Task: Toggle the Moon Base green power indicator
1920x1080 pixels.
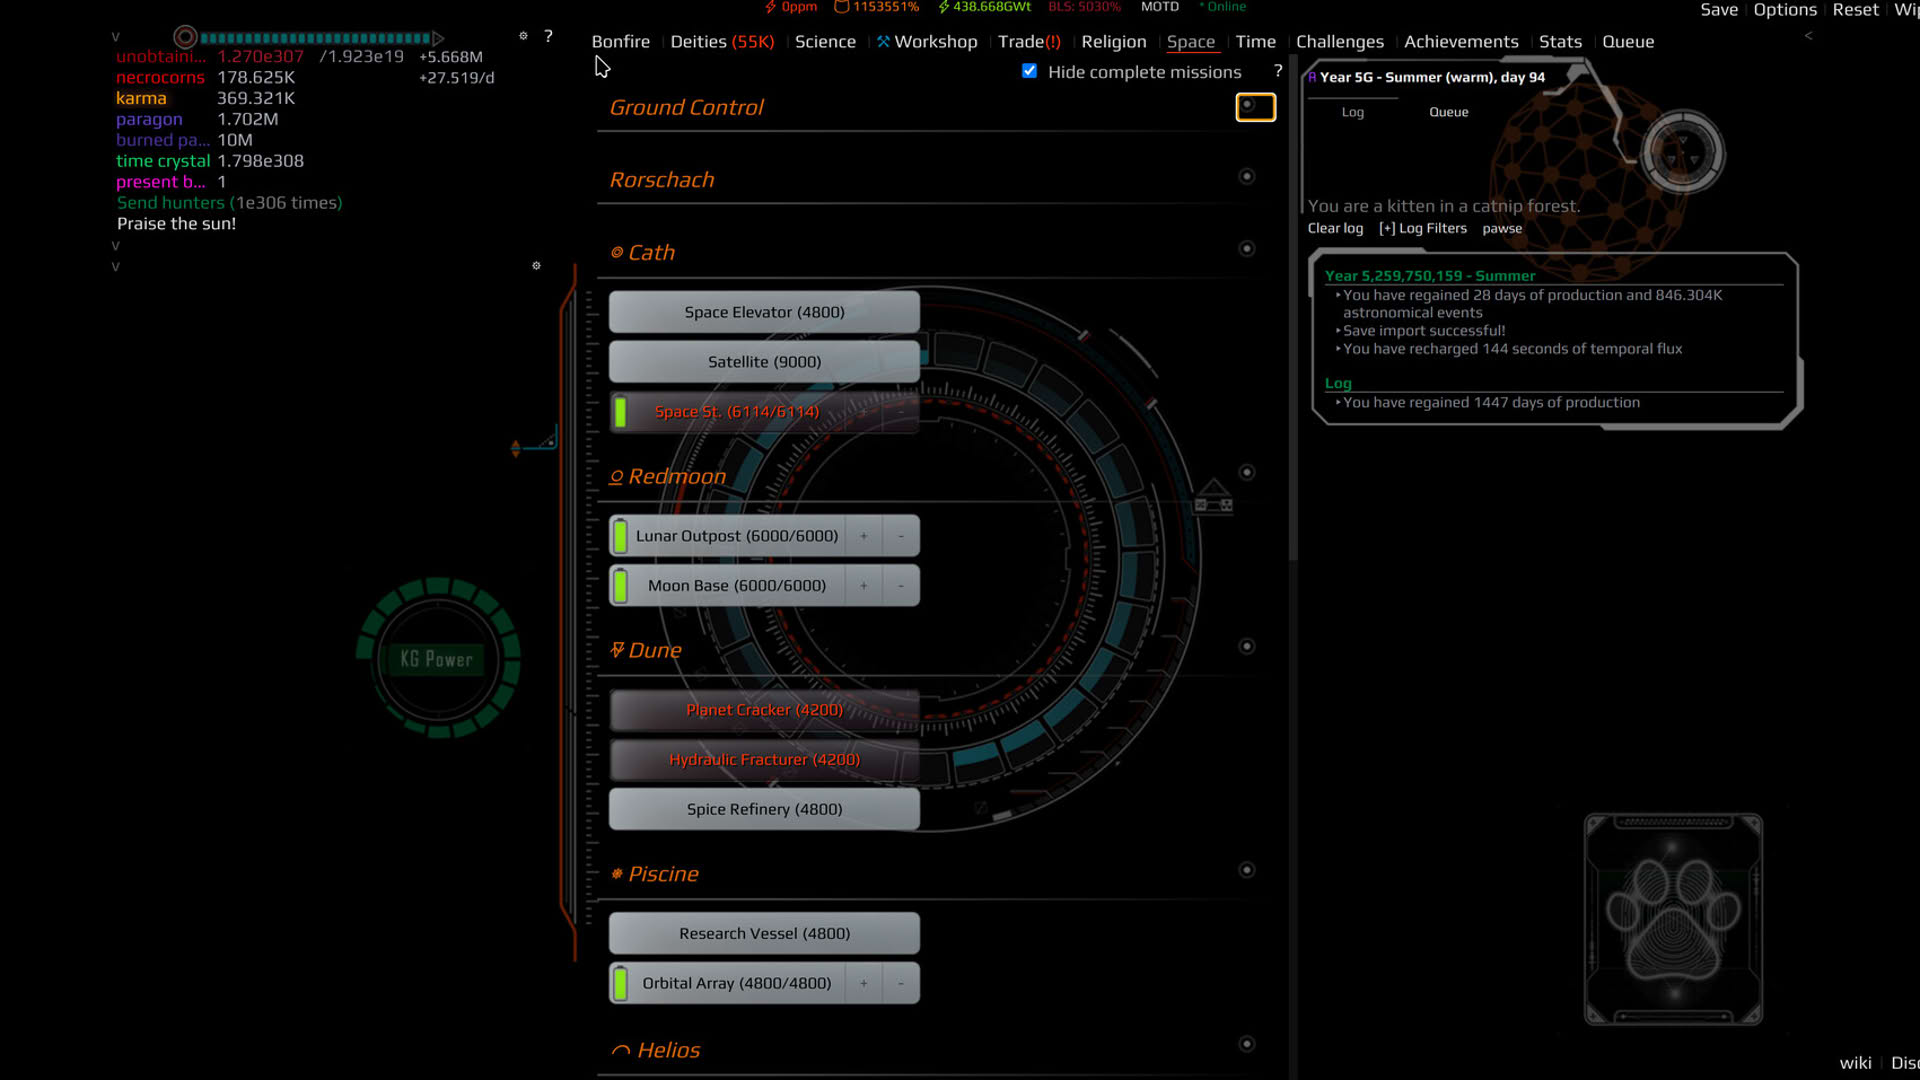Action: (x=620, y=586)
